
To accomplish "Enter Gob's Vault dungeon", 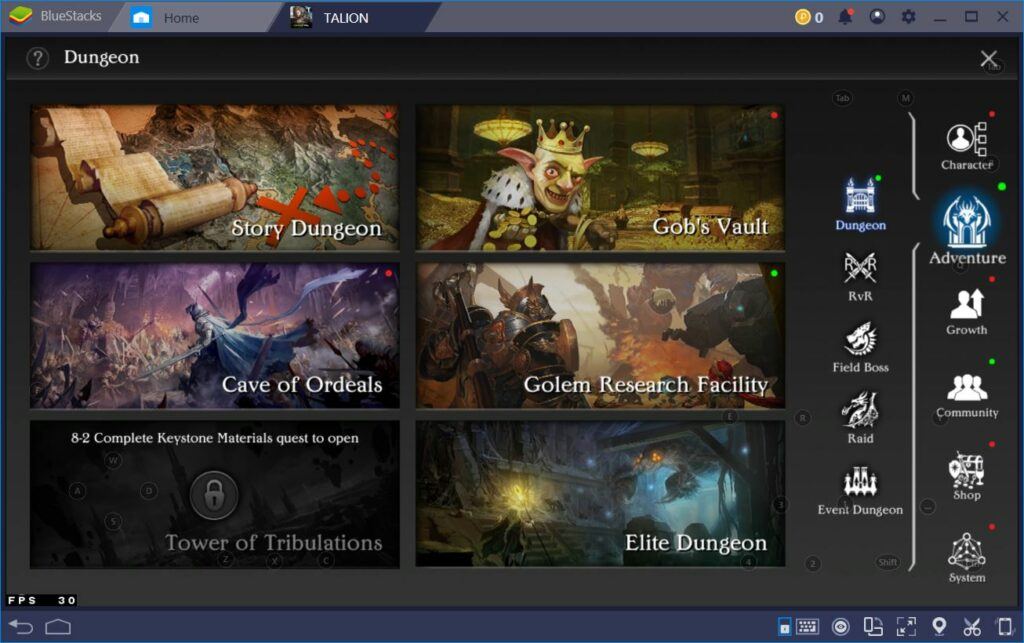I will pyautogui.click(x=600, y=177).
